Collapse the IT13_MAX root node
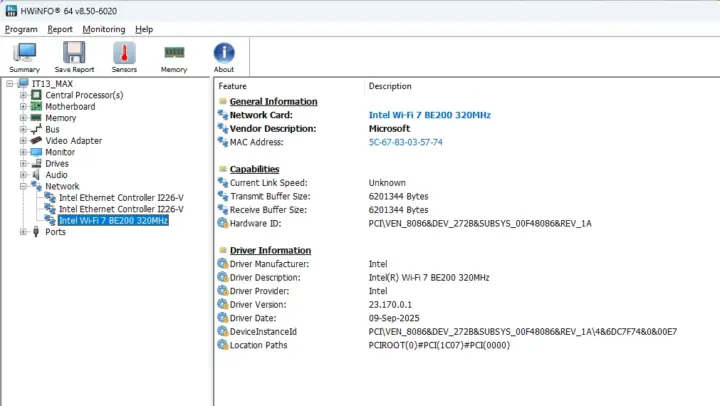The width and height of the screenshot is (720, 406). 10,84
